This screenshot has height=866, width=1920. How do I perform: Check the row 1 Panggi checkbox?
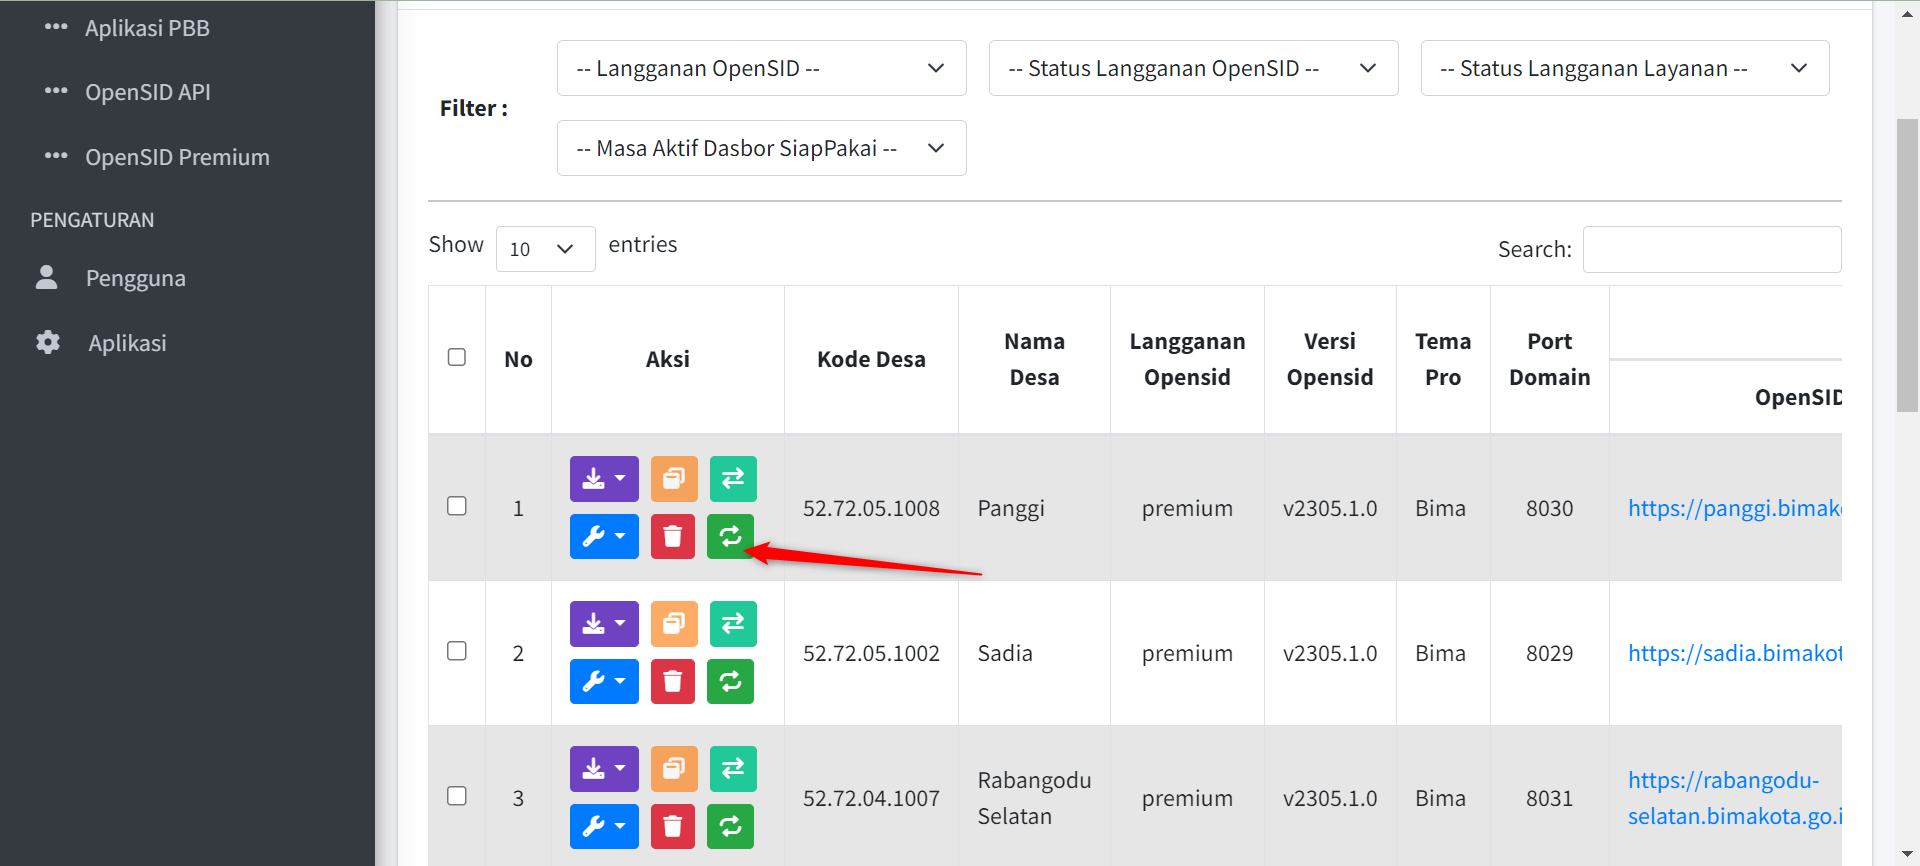point(457,506)
